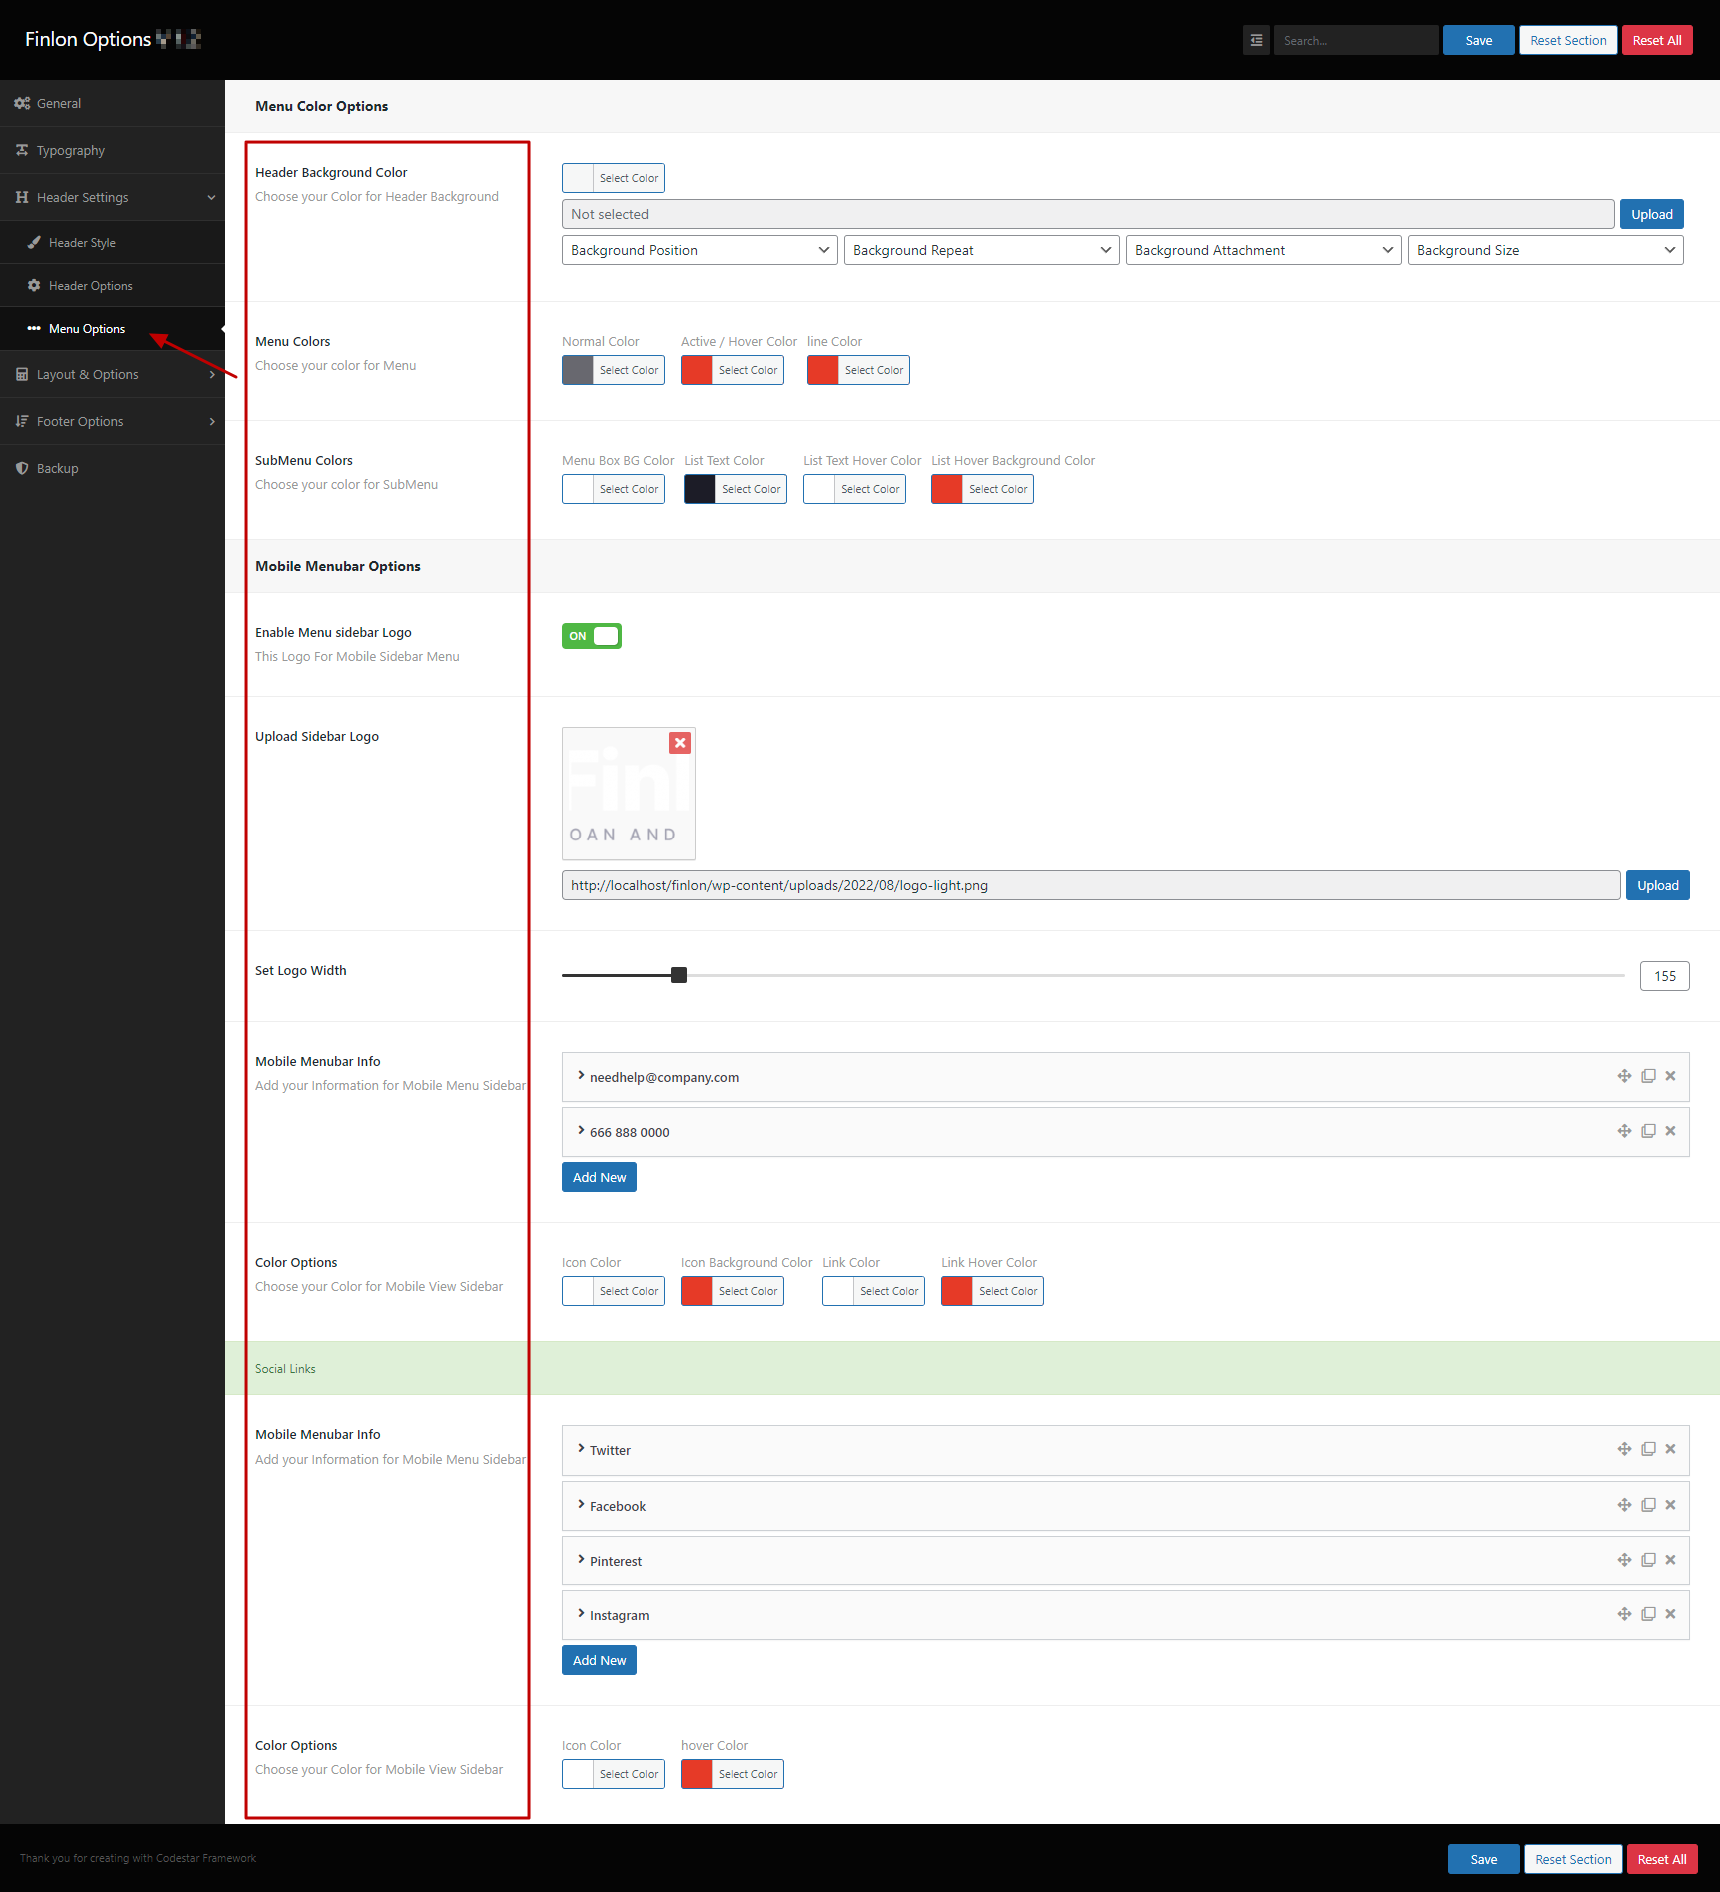The image size is (1720, 1892).
Task: Delete the Twitter social link row
Action: [1670, 1449]
